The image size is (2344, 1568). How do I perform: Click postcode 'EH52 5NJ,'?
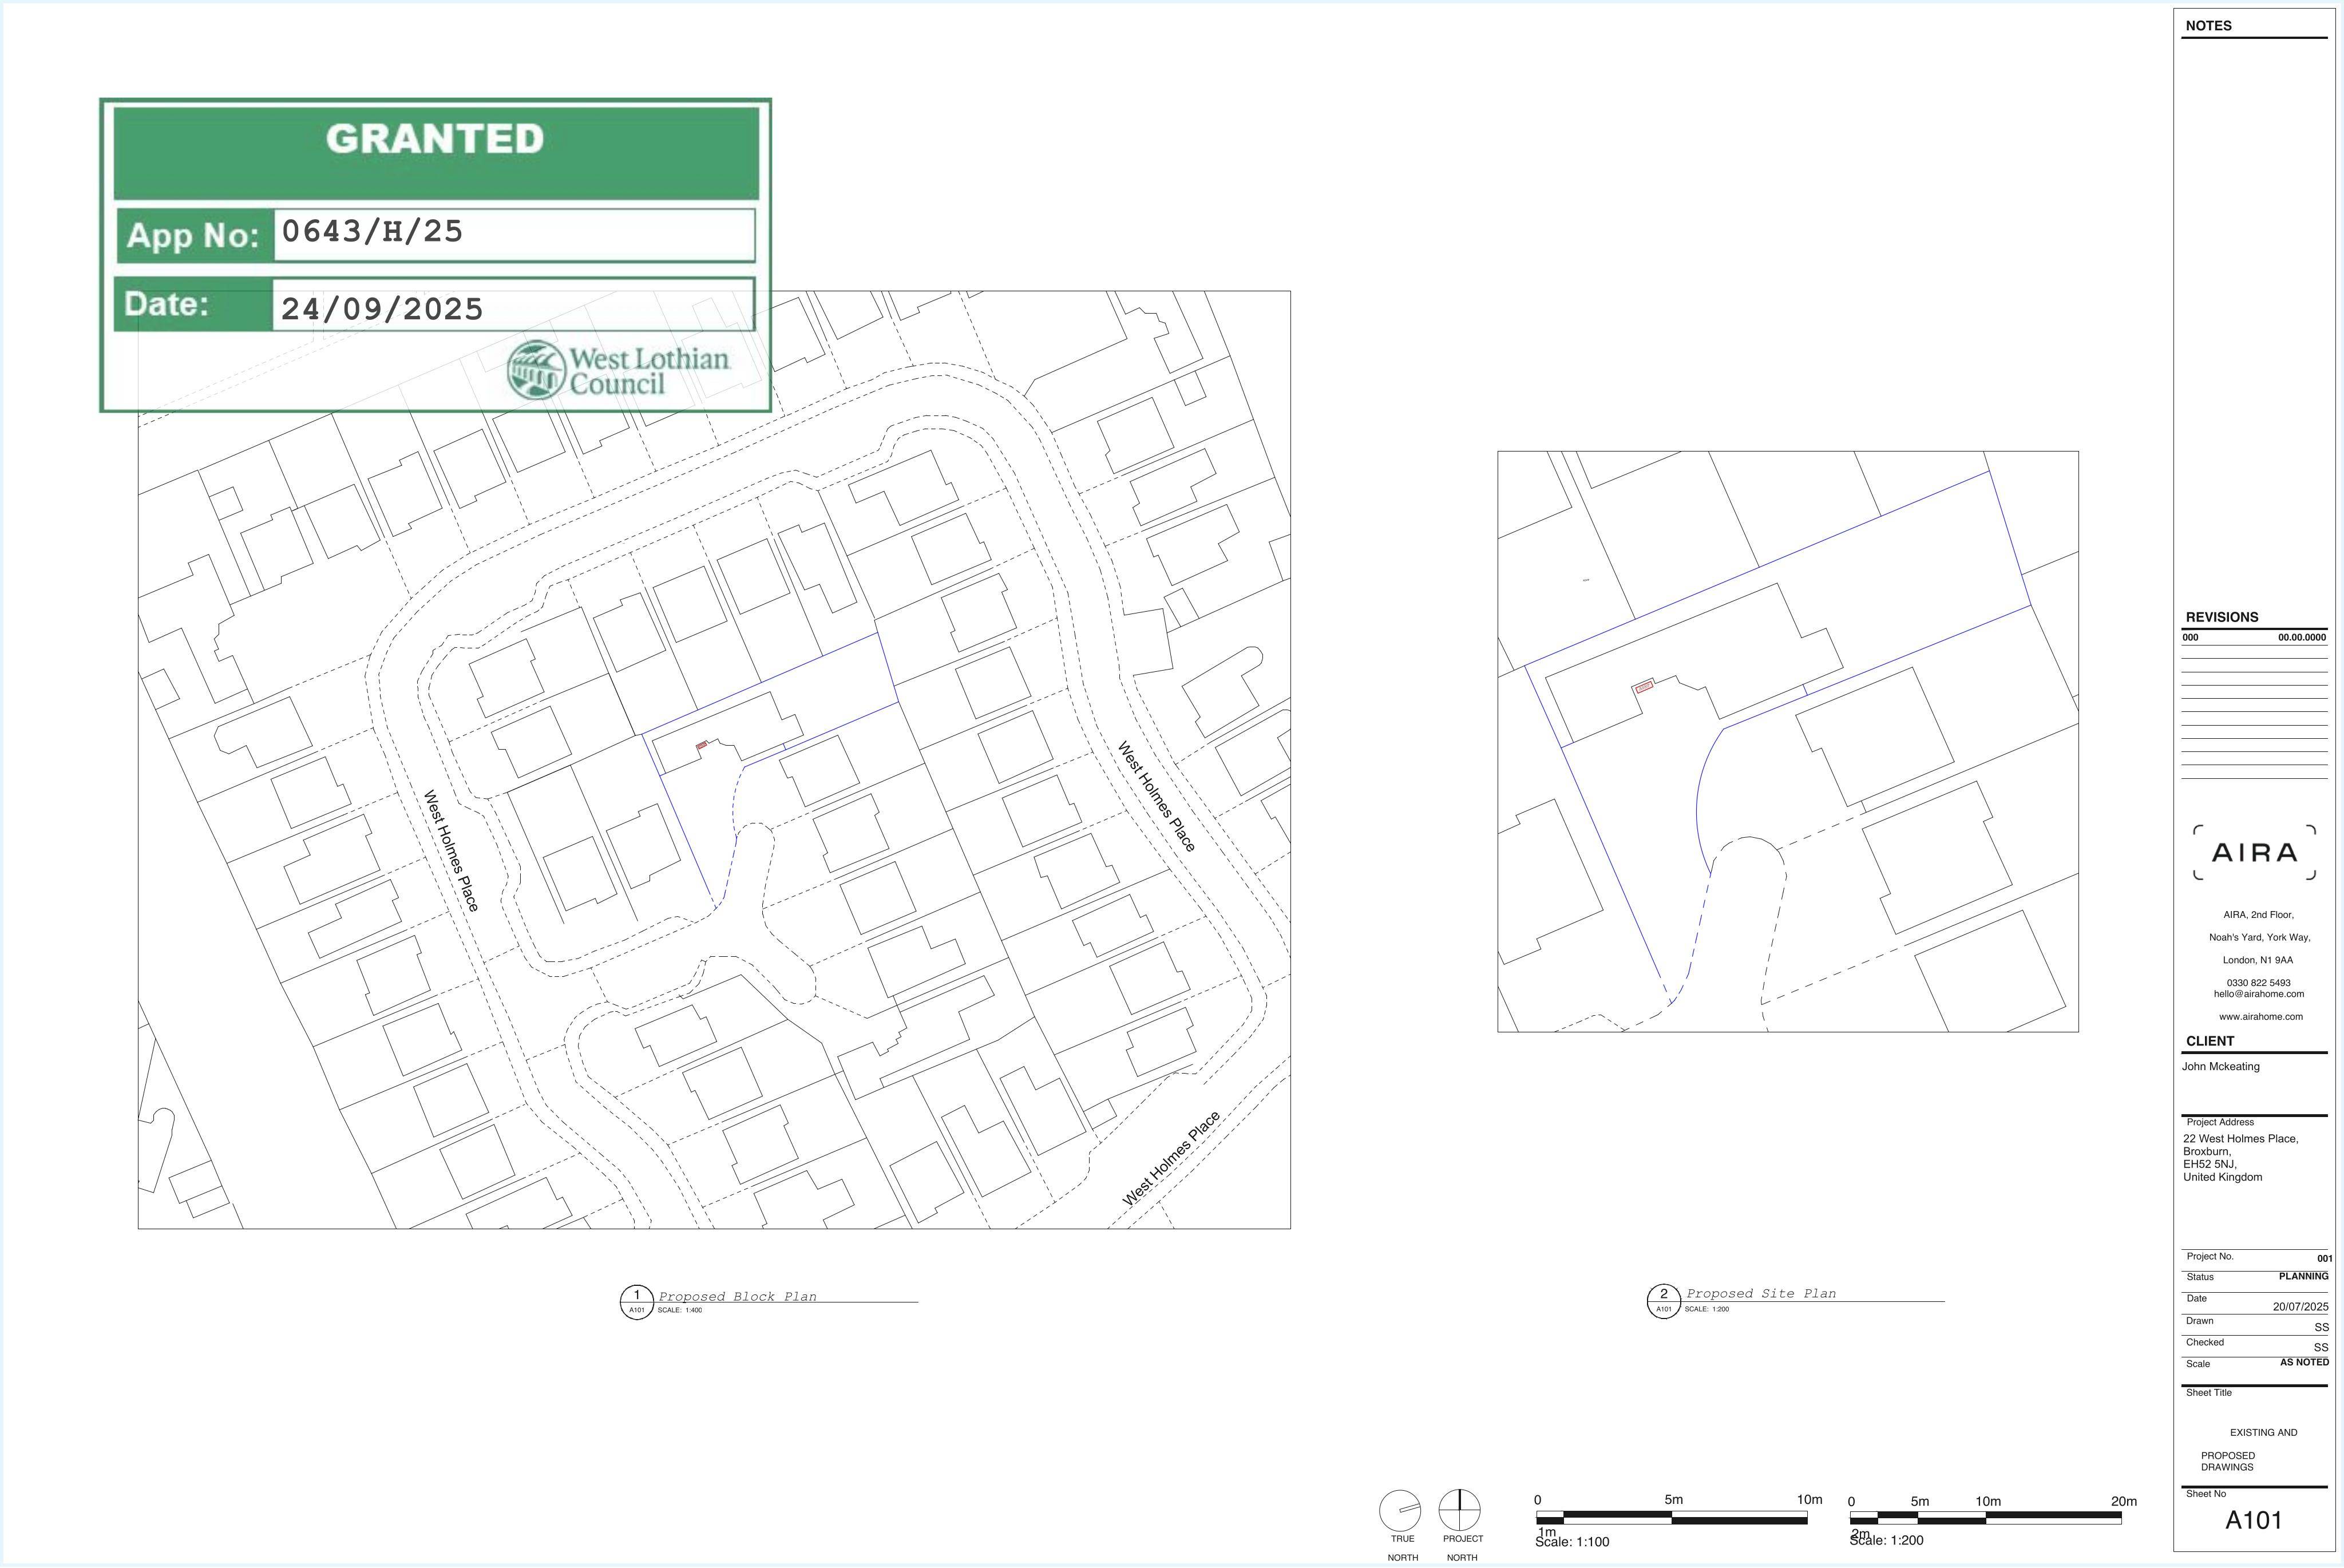pos(2209,1164)
